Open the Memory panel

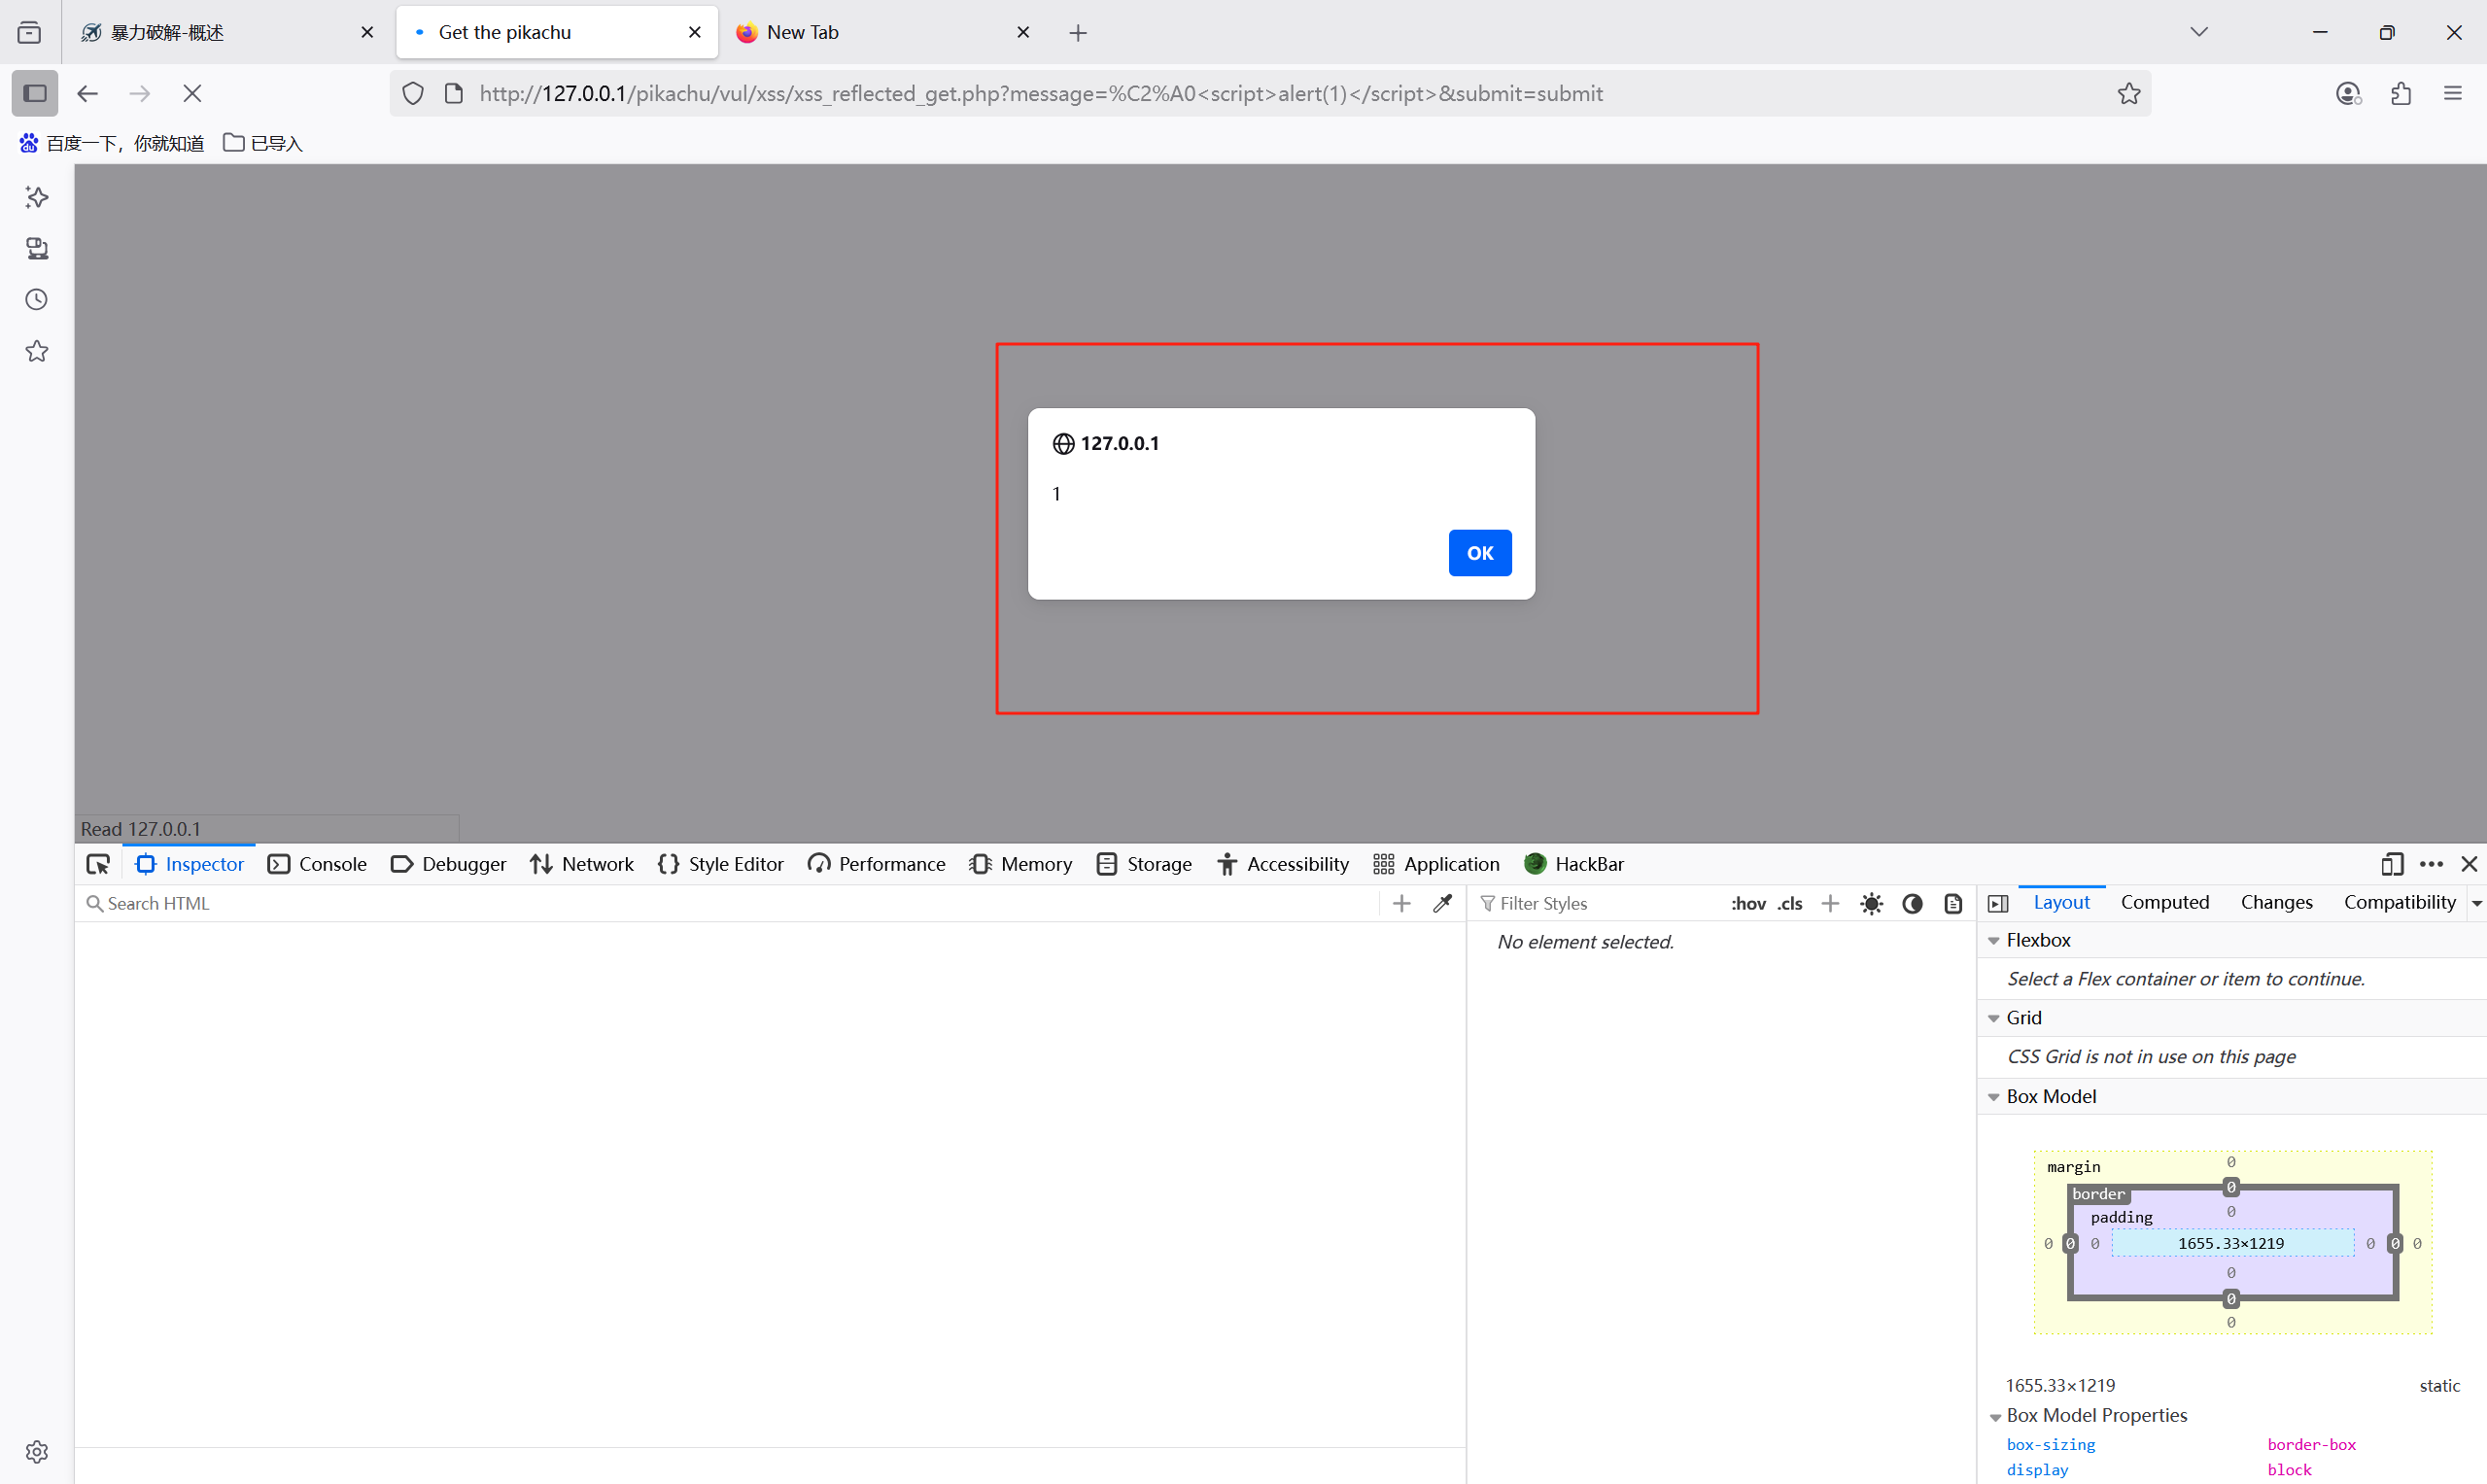point(1021,864)
